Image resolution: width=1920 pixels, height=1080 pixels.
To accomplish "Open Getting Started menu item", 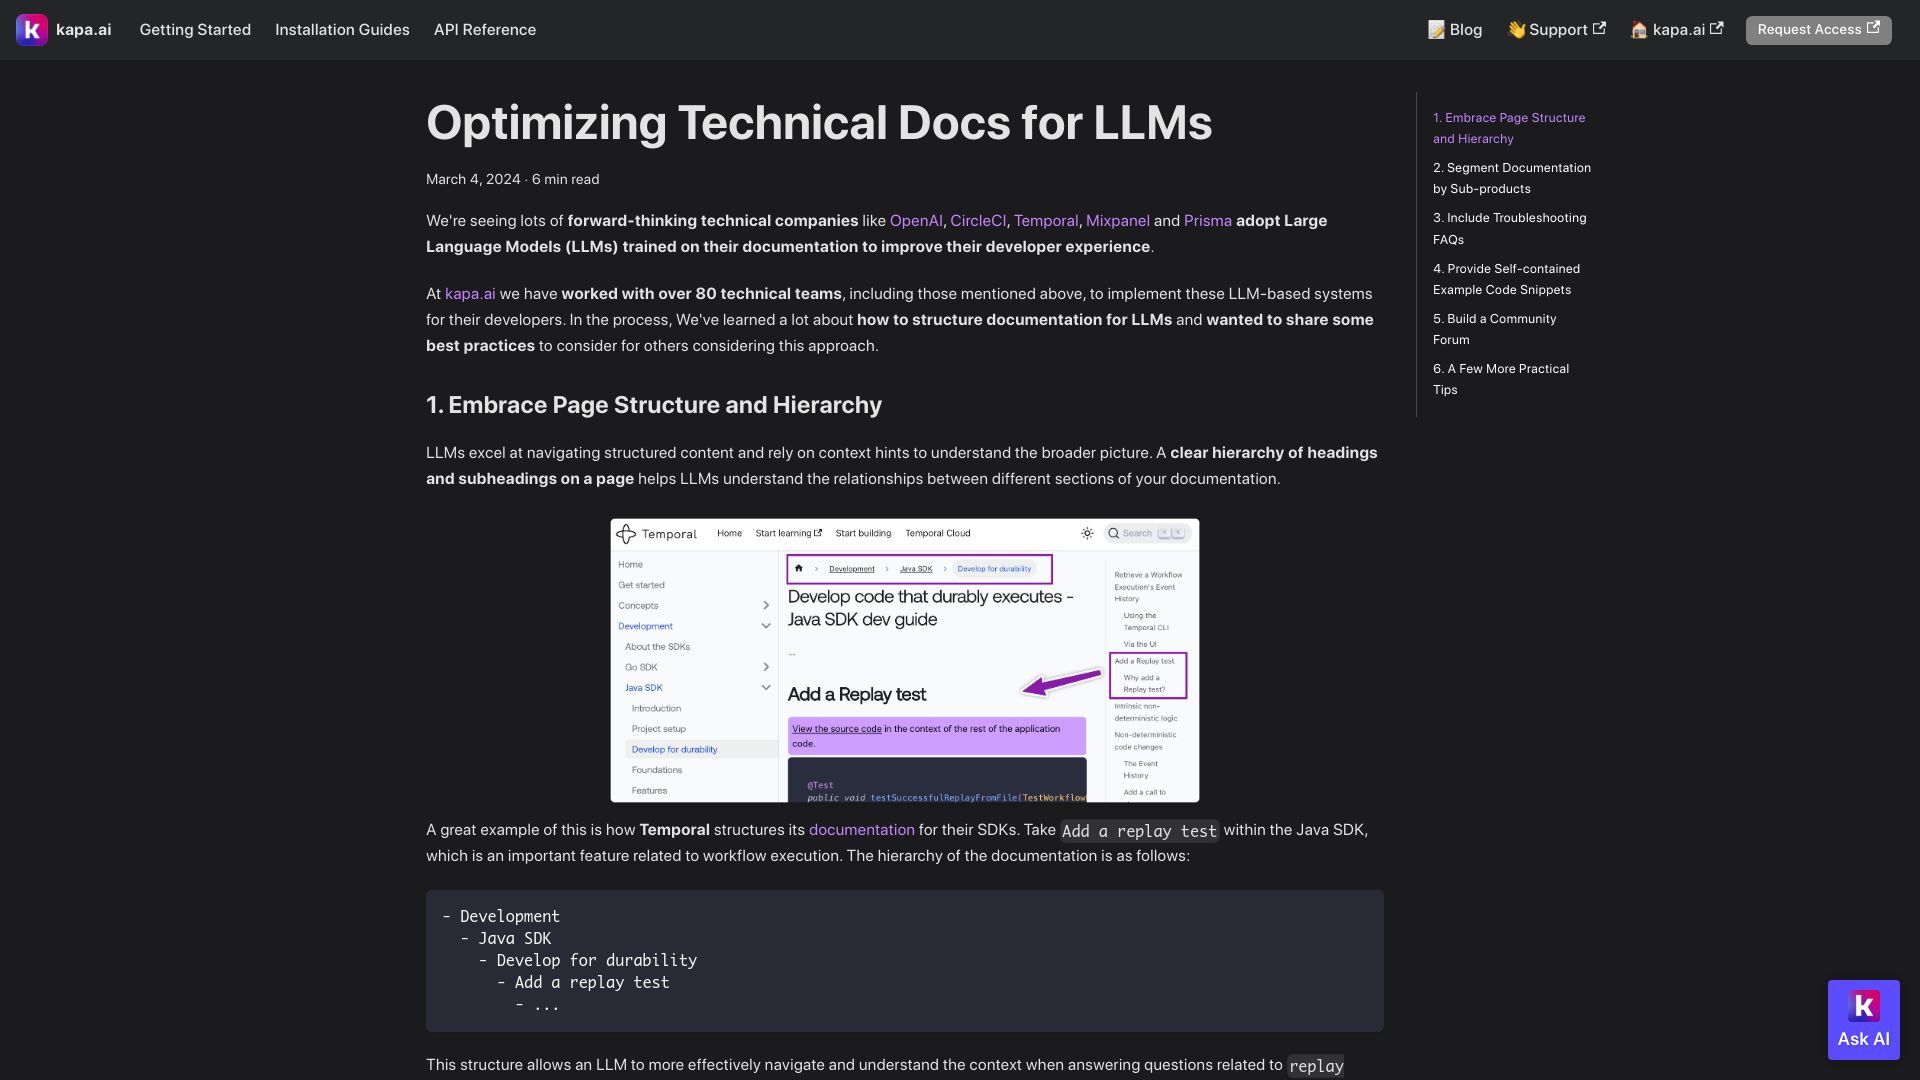I will point(195,30).
